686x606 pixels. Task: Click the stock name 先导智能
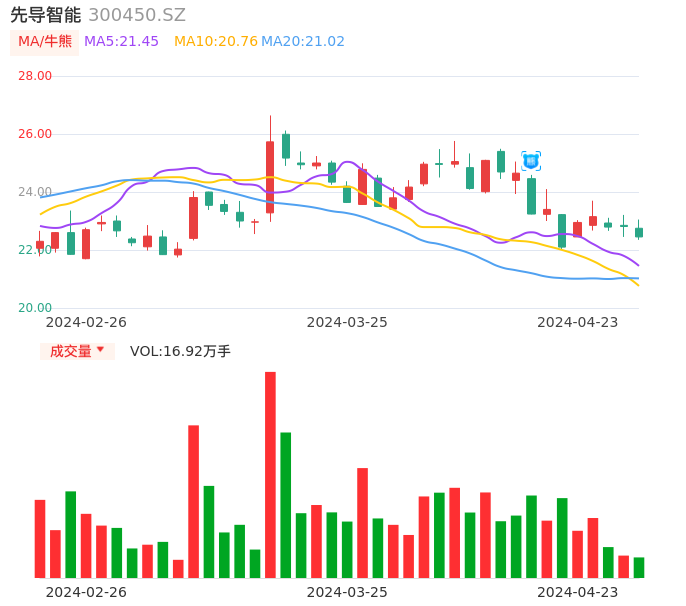click(45, 15)
